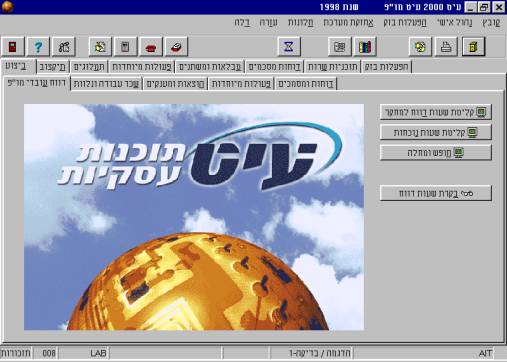Switch to the תקציב tab
This screenshot has width=507, height=362.
(x=53, y=67)
